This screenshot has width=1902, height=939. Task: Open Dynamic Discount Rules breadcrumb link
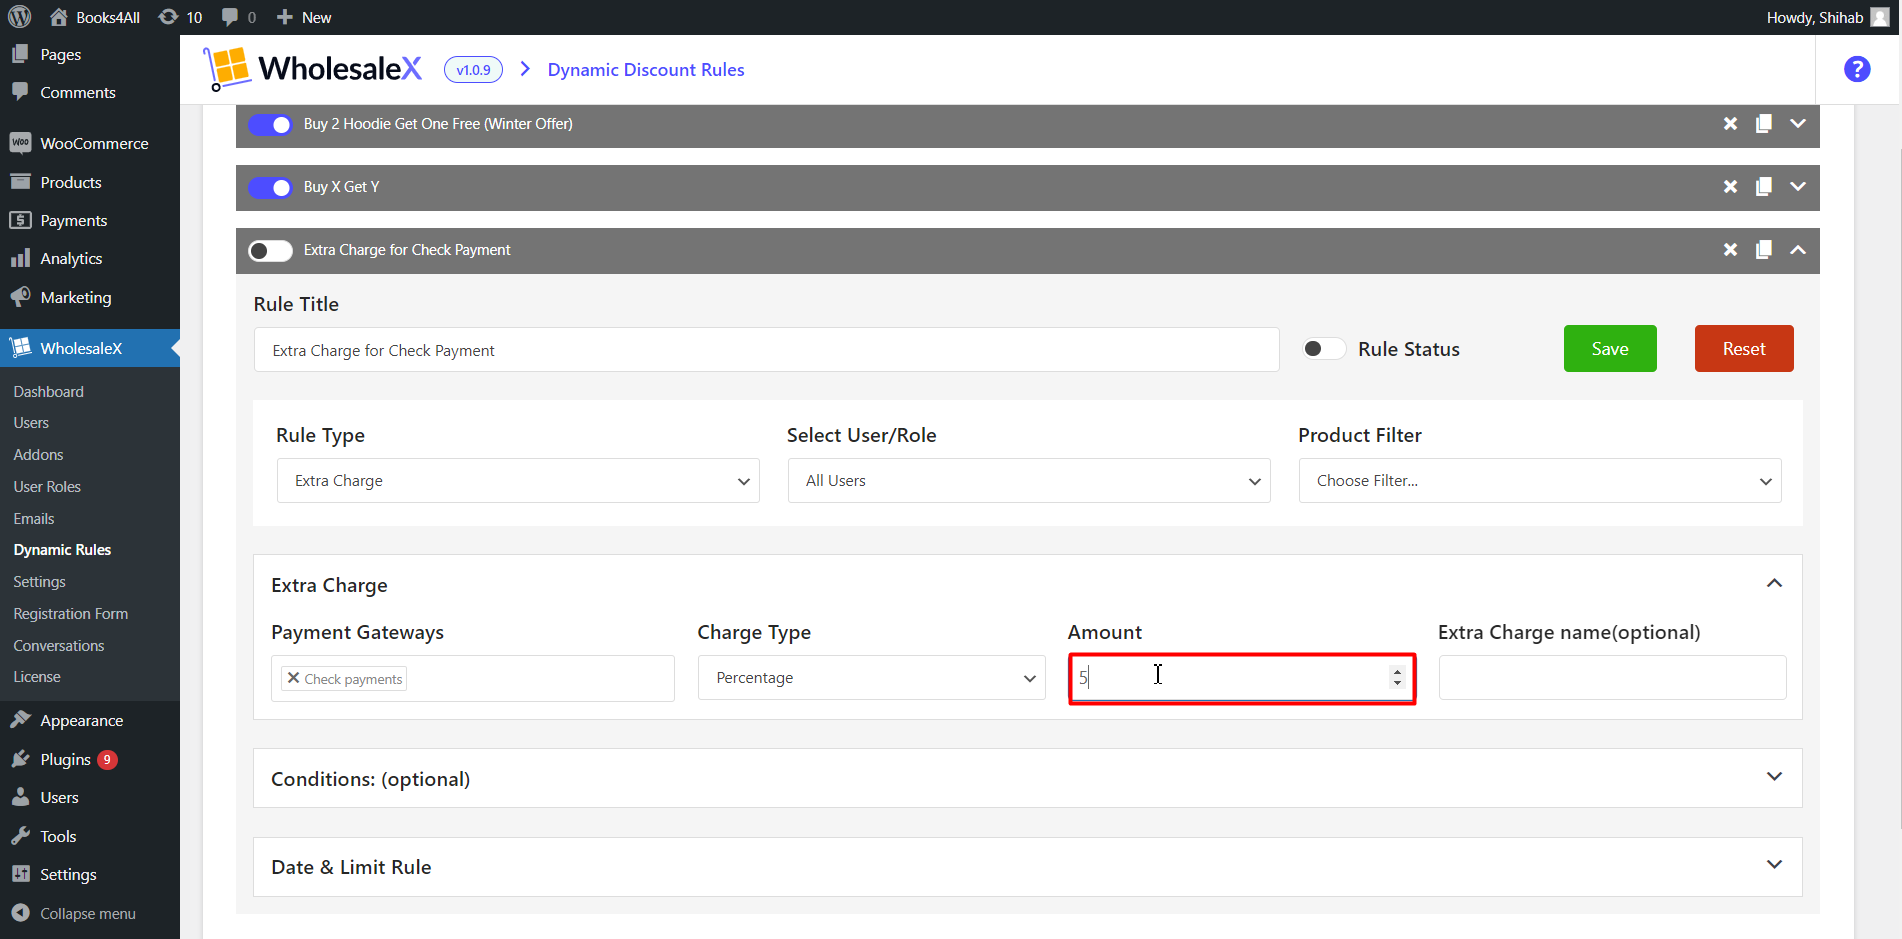pyautogui.click(x=646, y=70)
